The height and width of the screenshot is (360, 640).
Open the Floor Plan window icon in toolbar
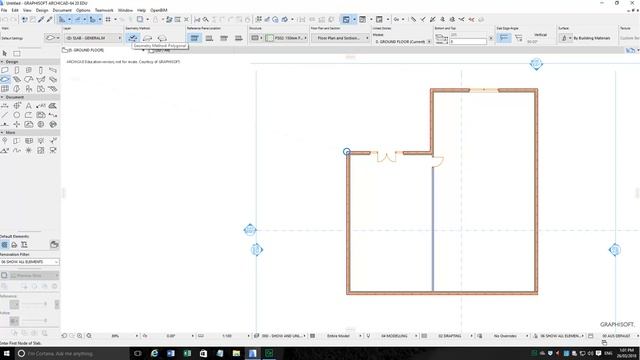pos(346,19)
